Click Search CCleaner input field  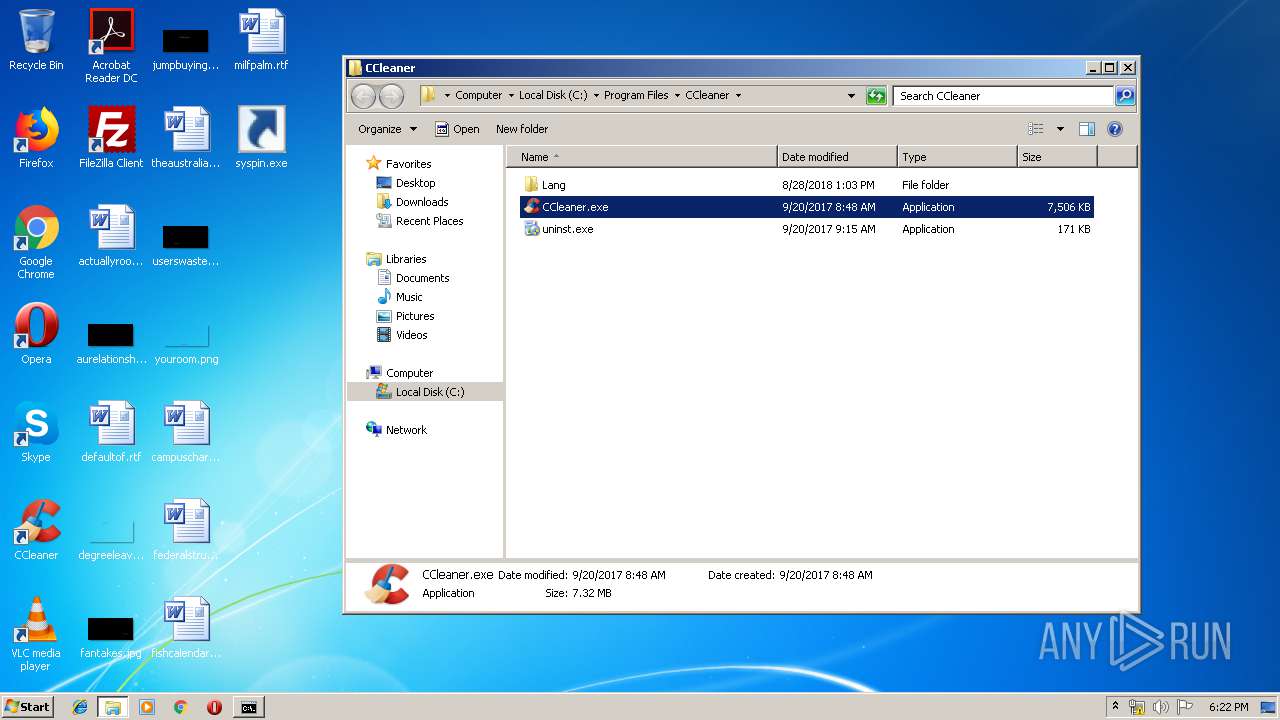click(x=1003, y=96)
